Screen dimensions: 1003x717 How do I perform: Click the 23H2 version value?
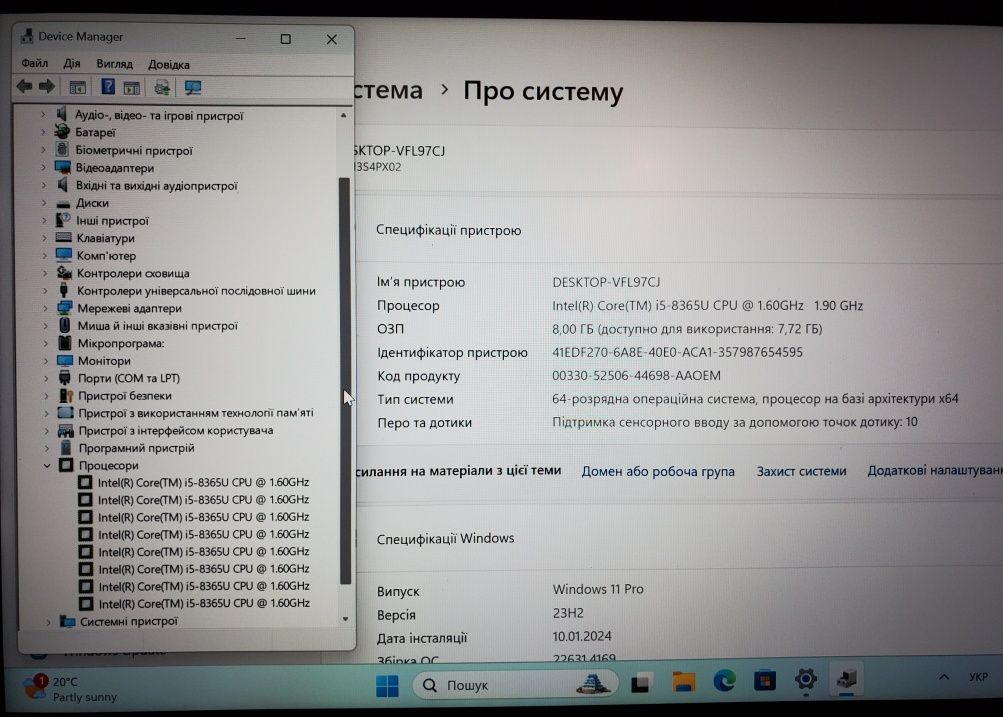[x=568, y=613]
